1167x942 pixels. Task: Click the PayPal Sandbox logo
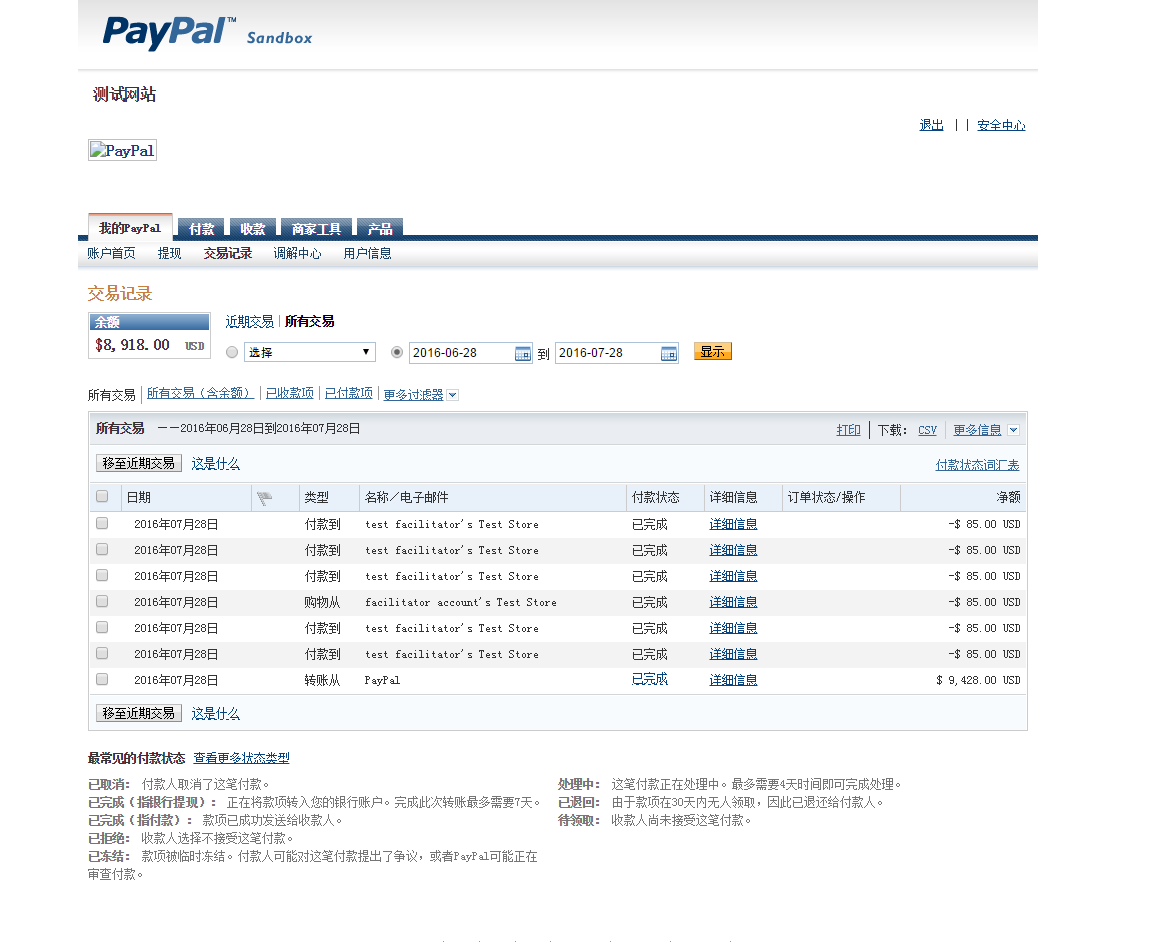[x=208, y=33]
